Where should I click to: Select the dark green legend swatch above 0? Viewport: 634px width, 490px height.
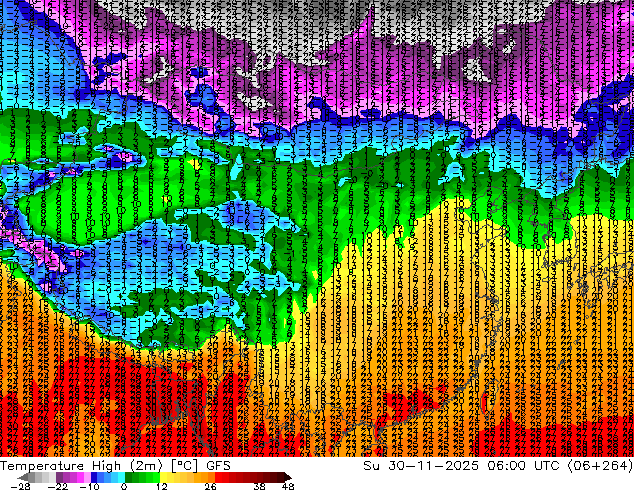coord(128,477)
